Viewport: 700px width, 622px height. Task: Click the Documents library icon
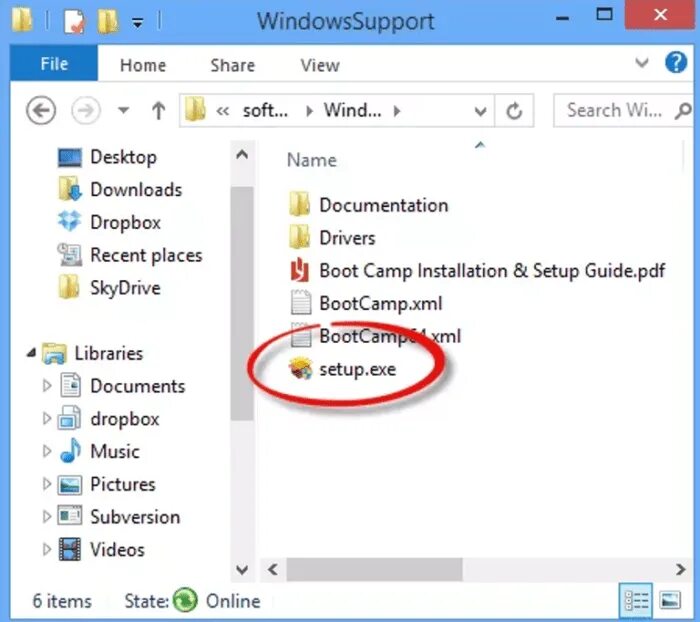(70, 385)
